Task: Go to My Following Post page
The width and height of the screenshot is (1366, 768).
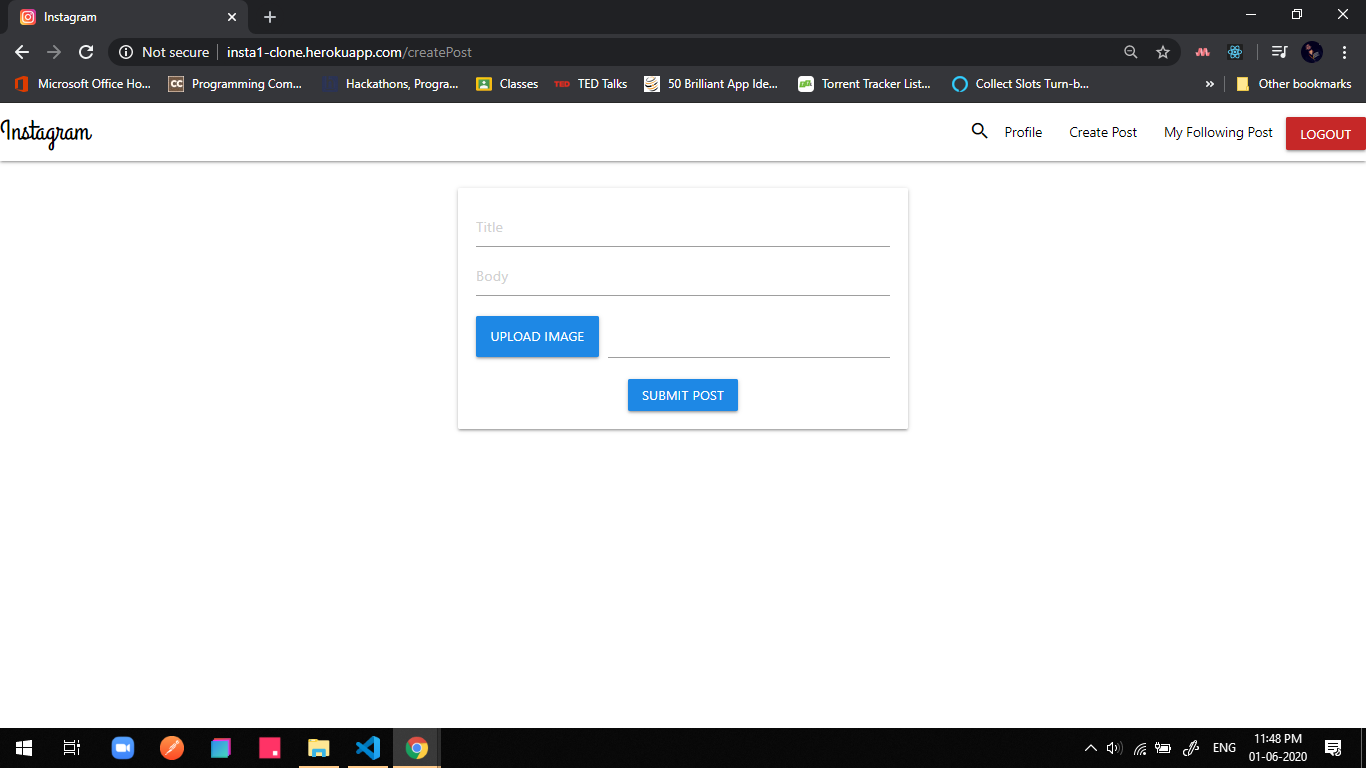Action: (1218, 132)
